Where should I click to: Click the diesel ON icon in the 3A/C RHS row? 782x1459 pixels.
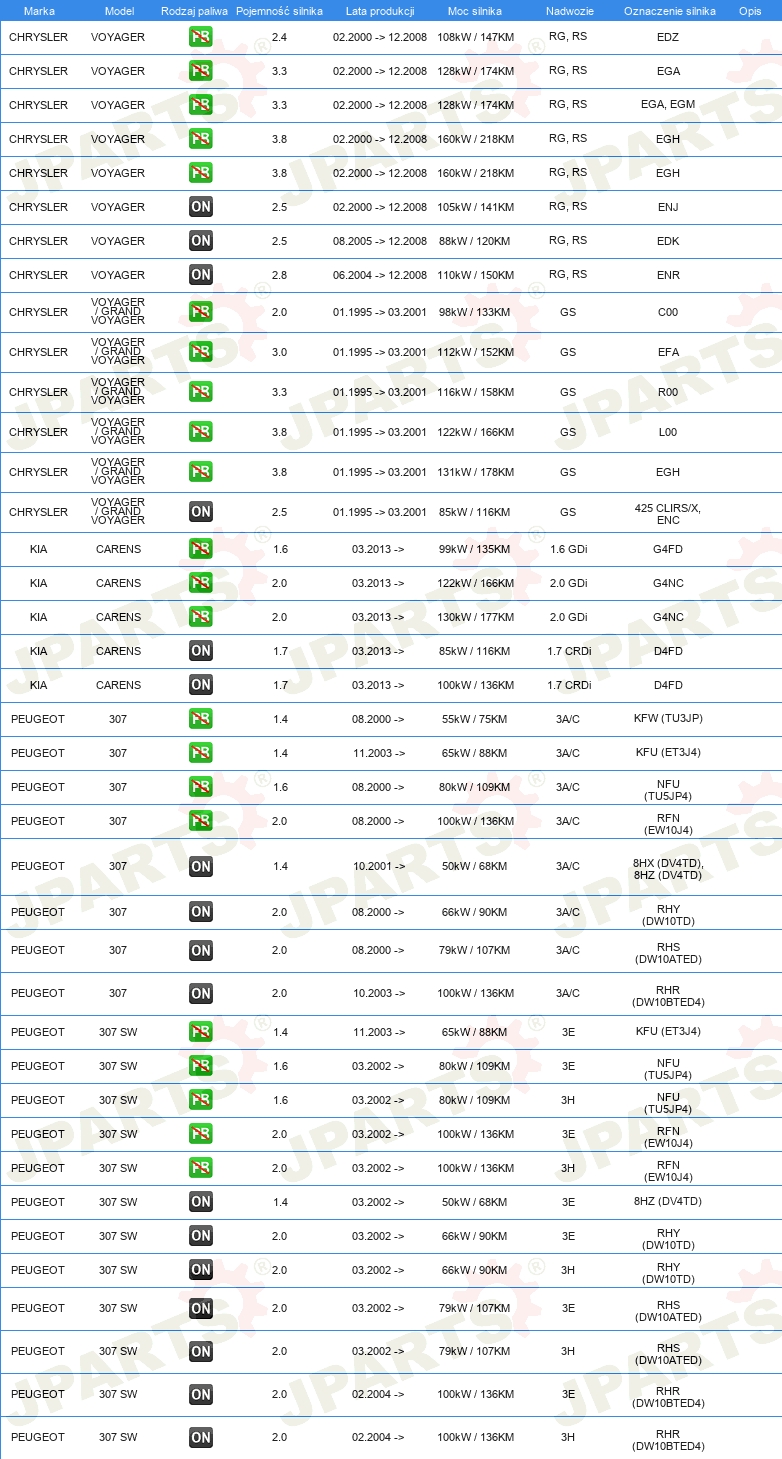[201, 950]
